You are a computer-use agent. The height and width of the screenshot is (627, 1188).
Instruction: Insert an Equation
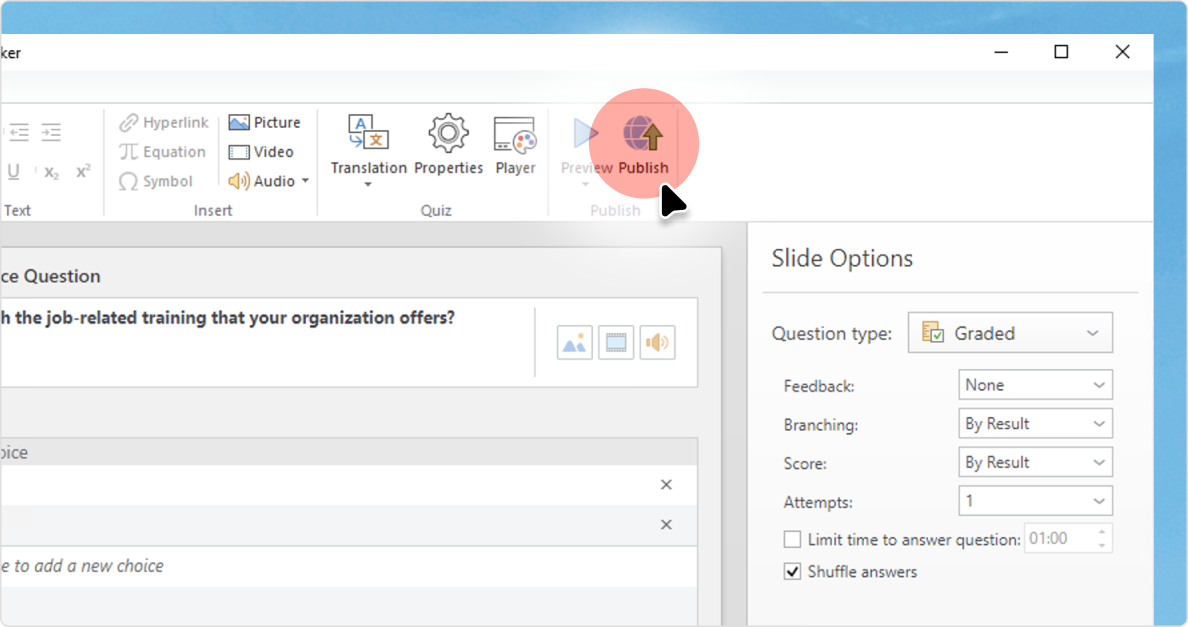(x=162, y=152)
